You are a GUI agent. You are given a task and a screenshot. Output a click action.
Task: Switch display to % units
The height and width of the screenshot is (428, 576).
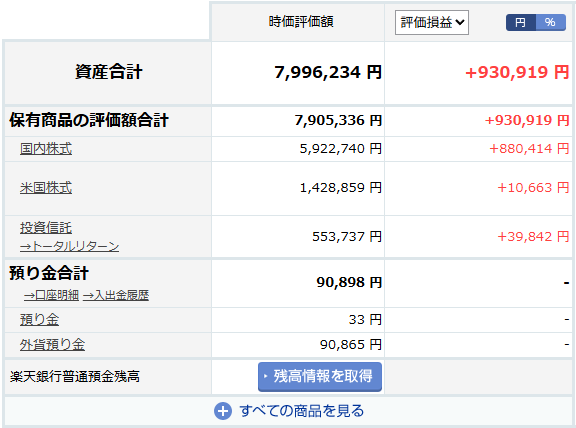(550, 22)
